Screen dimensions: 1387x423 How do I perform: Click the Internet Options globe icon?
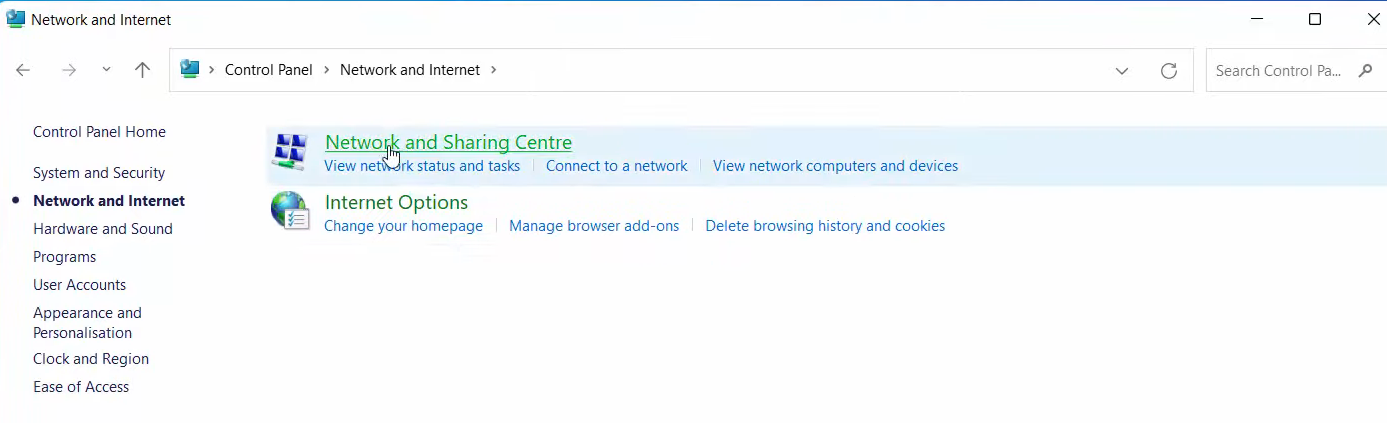(290, 212)
